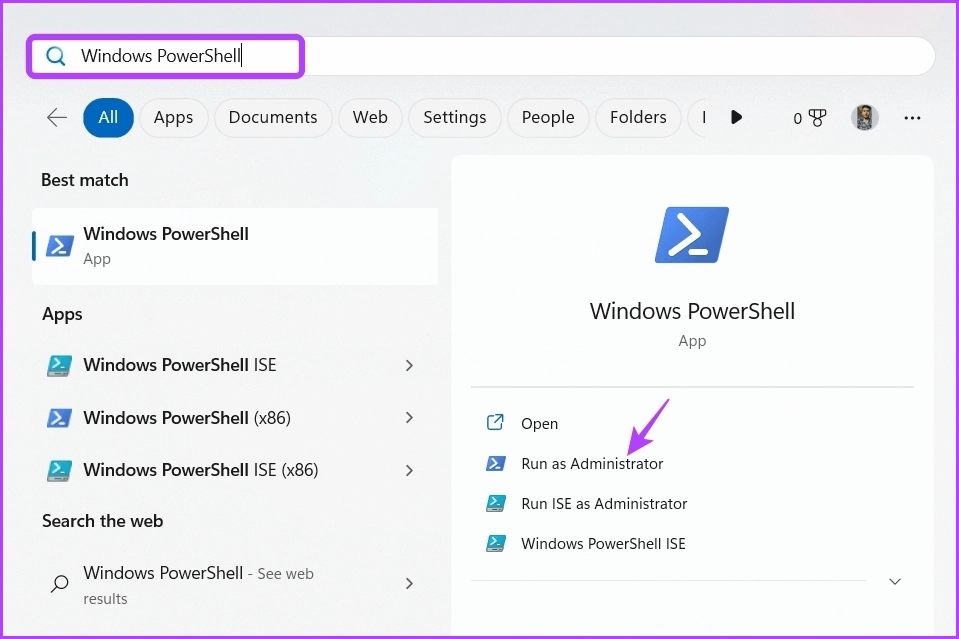
Task: Click the Windows PowerShell title in preview
Action: coord(692,311)
